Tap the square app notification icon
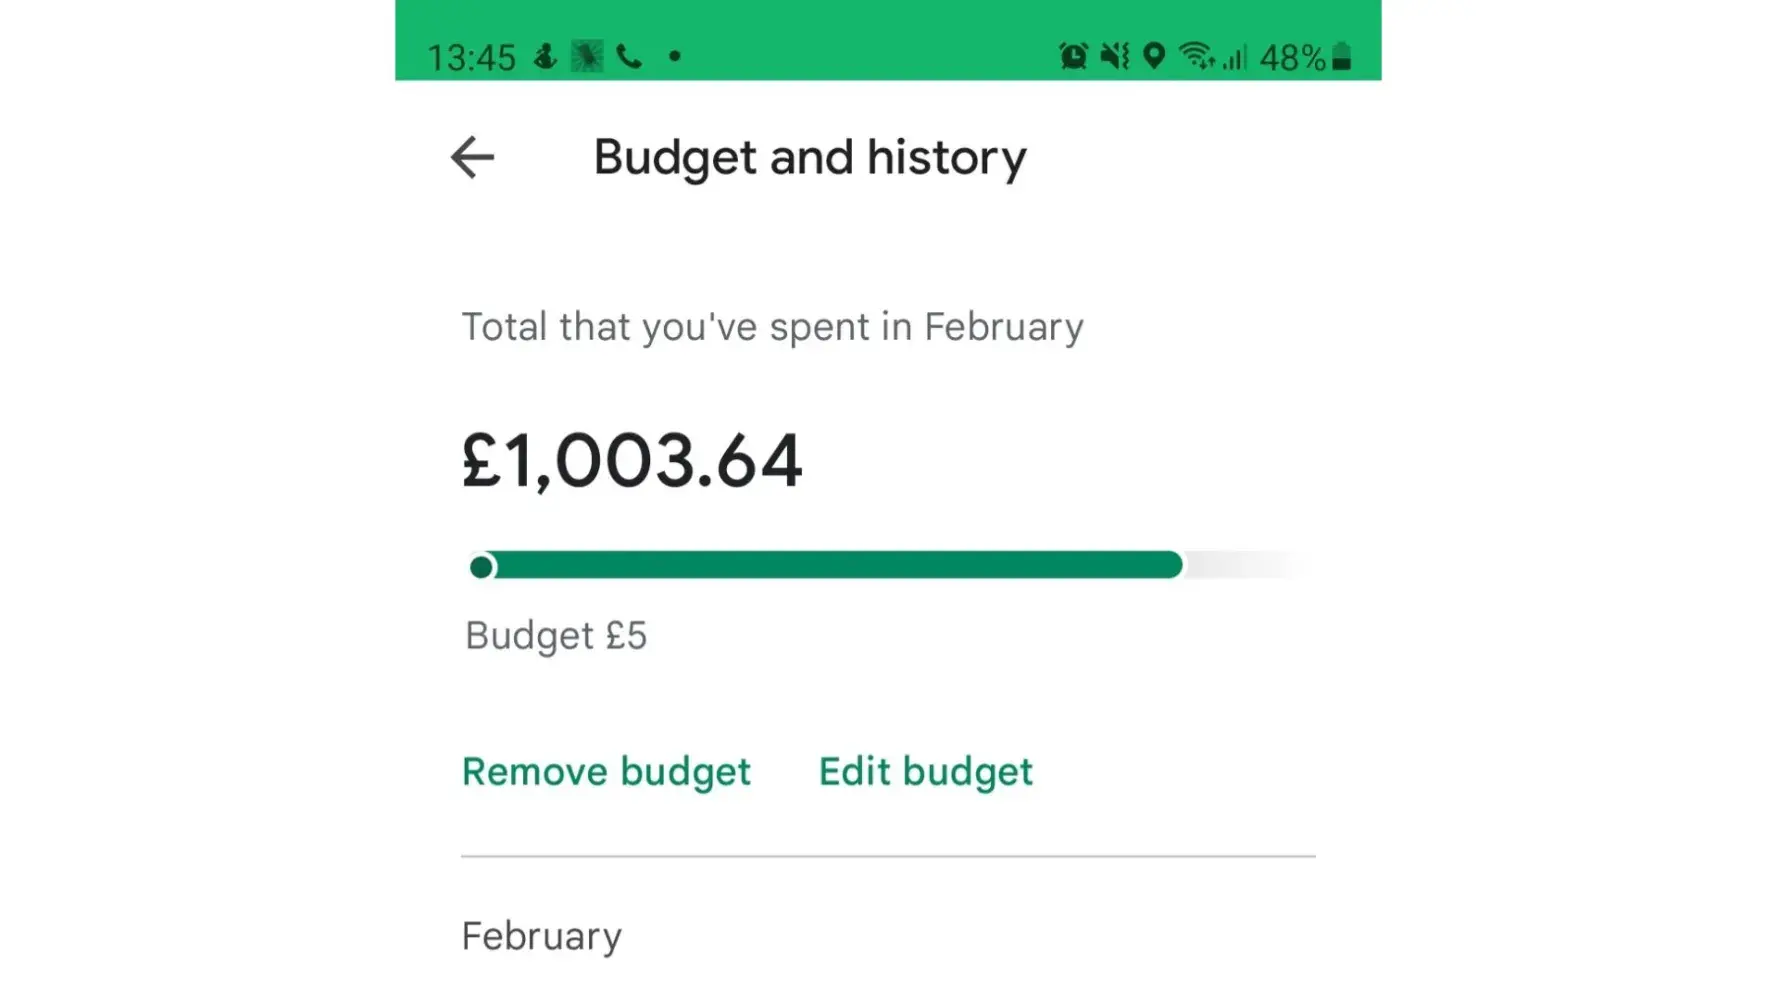Screen dimensions: 1778x1000 pos(587,56)
